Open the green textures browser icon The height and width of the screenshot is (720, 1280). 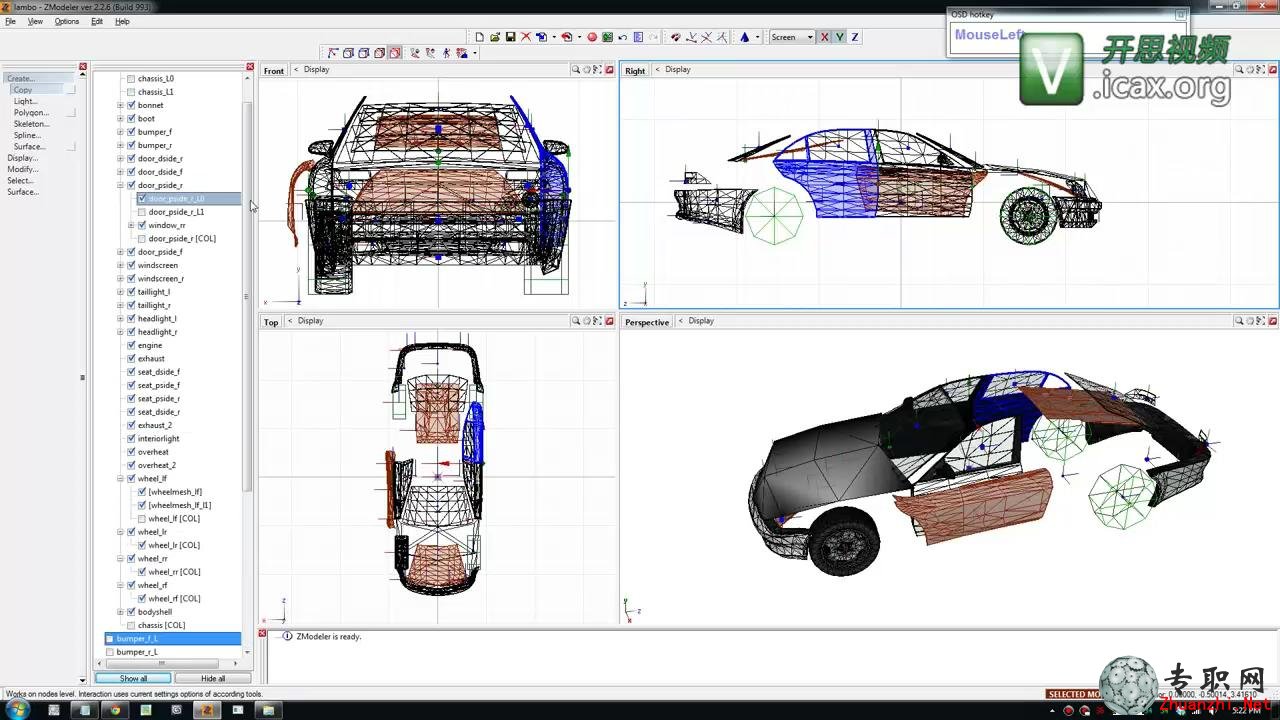point(607,37)
